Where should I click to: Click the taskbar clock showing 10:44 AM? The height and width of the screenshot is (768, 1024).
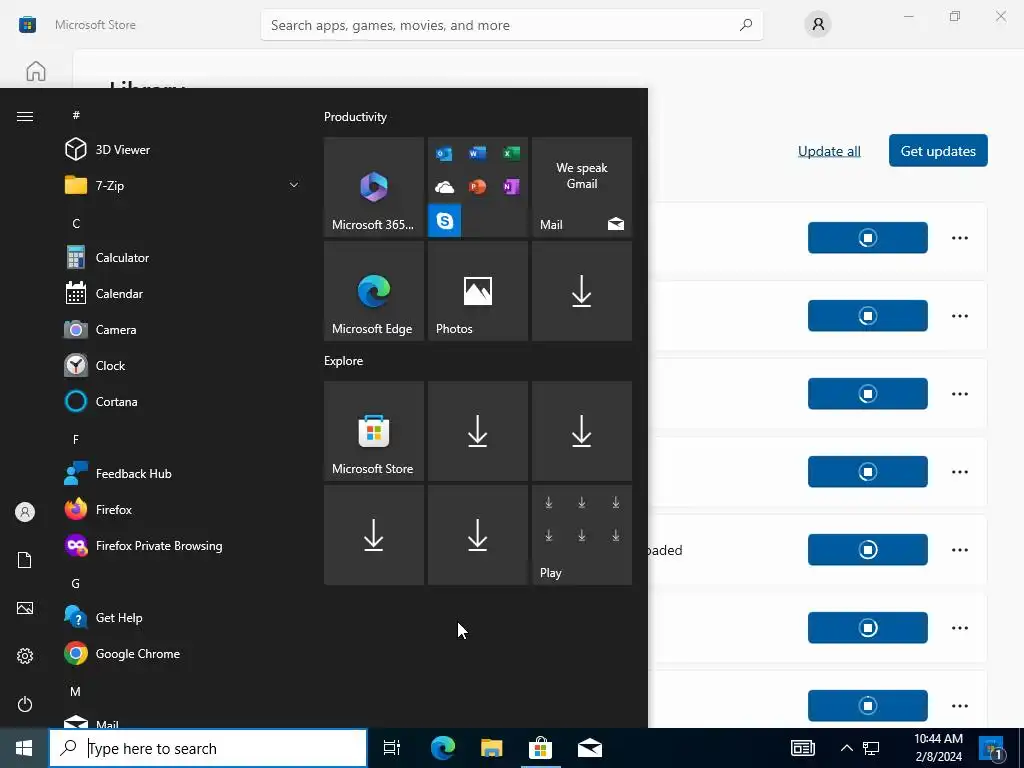[938, 748]
